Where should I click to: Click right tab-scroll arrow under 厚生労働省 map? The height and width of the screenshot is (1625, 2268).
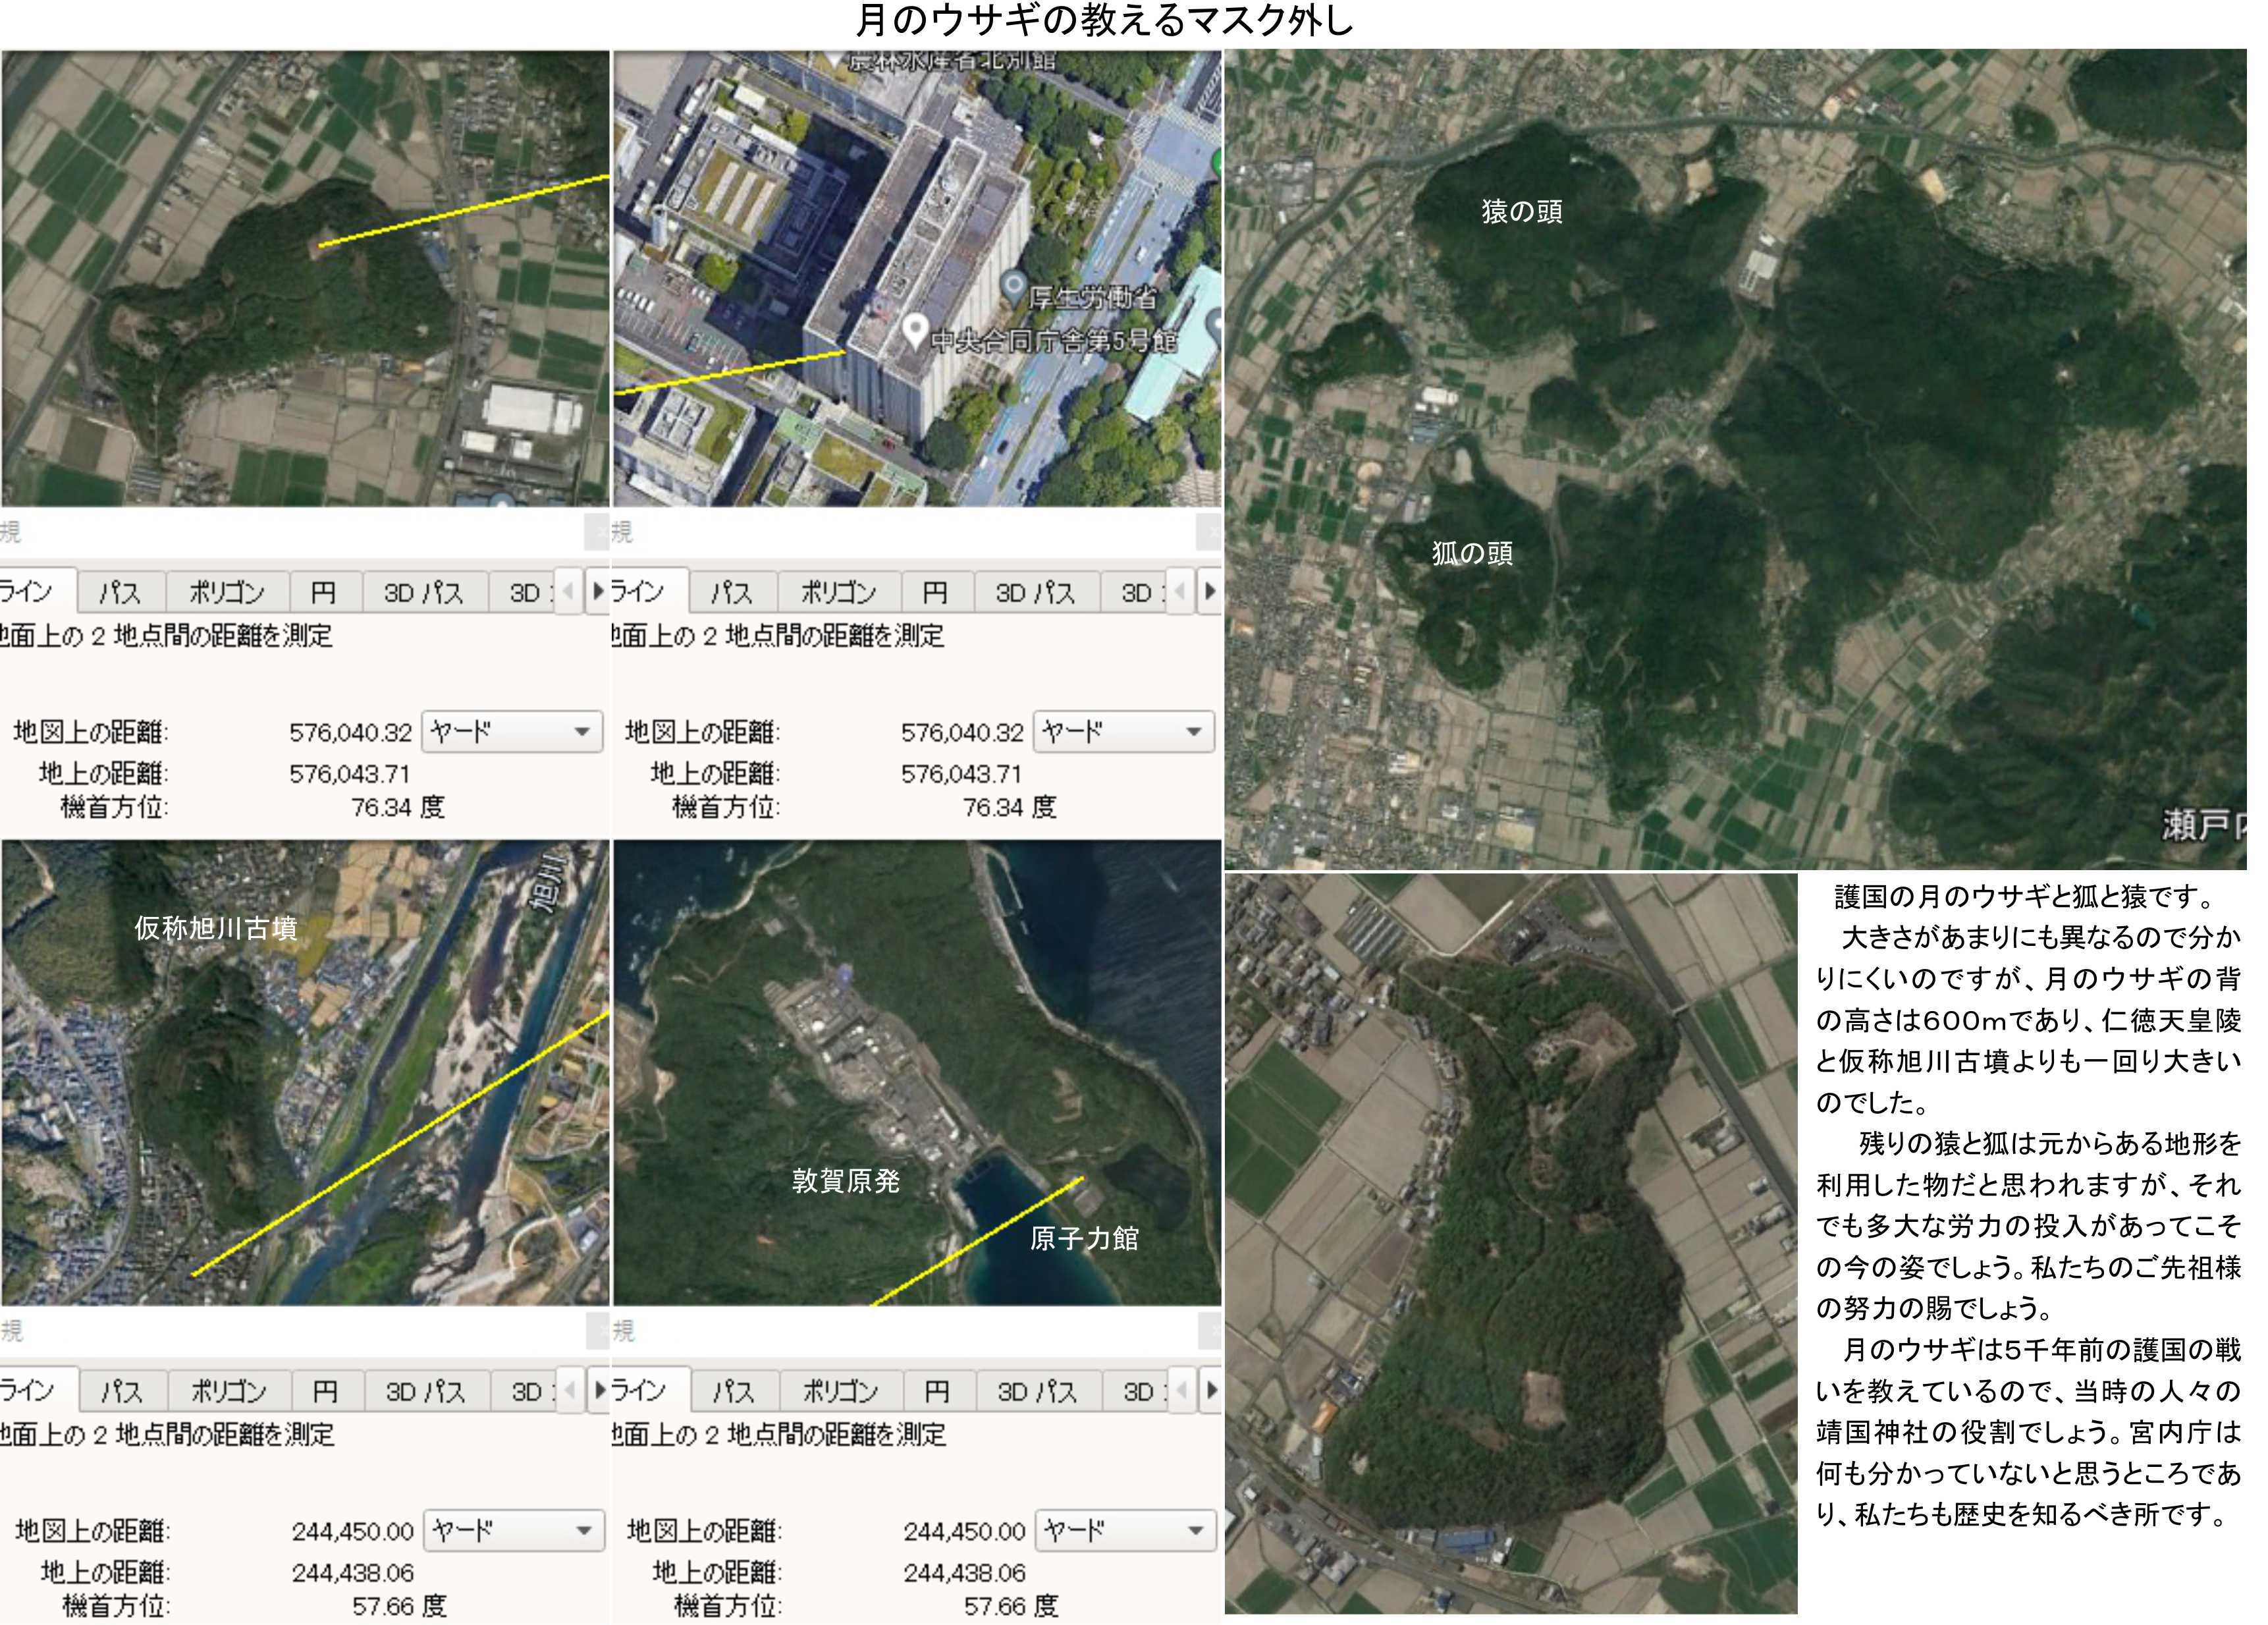[x=1210, y=591]
